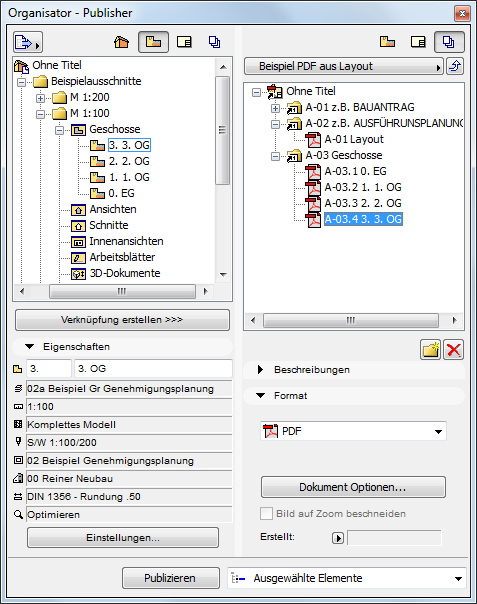This screenshot has width=477, height=604.
Task: Select Ohne Titel root in left tree
Action: click(57, 65)
